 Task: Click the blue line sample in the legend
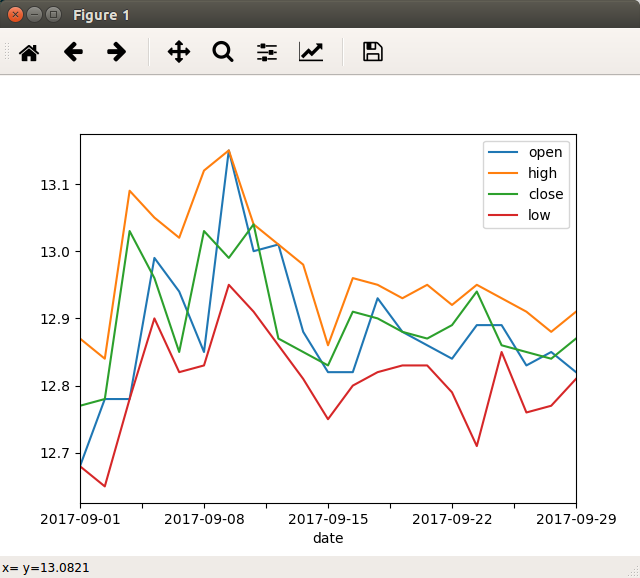point(503,152)
